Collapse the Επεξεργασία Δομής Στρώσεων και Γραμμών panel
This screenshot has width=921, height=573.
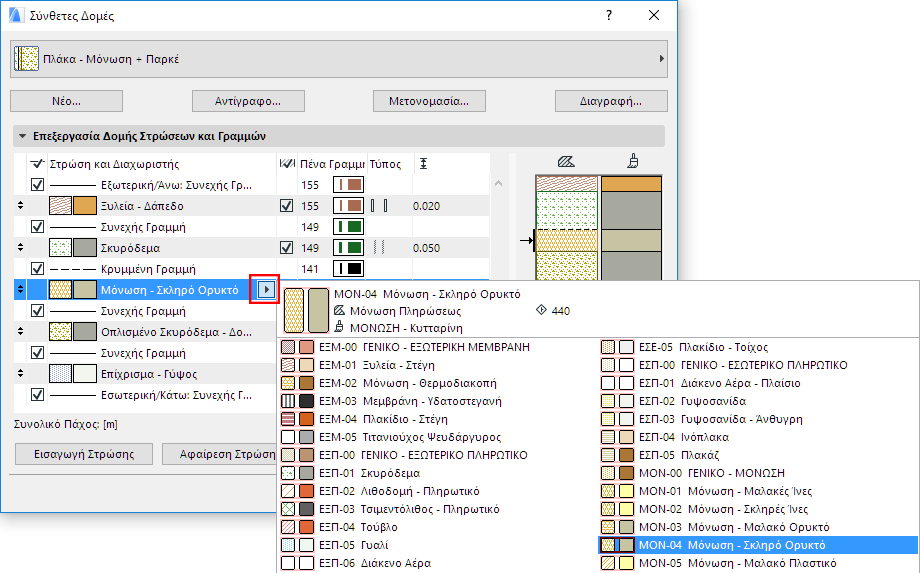click(23, 136)
